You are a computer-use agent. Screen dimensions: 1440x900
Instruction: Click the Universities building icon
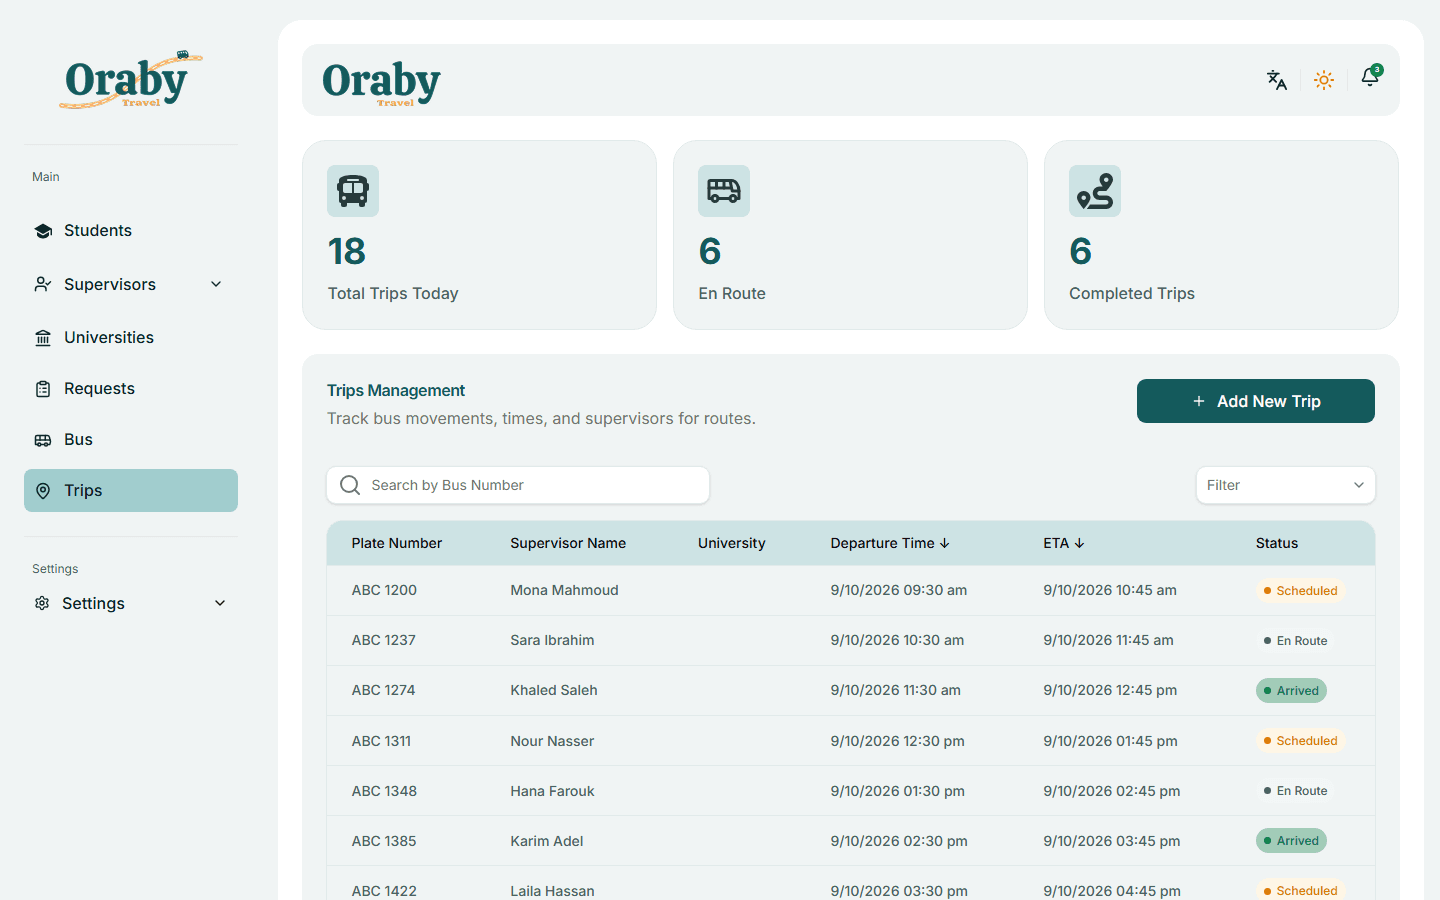[x=43, y=338]
